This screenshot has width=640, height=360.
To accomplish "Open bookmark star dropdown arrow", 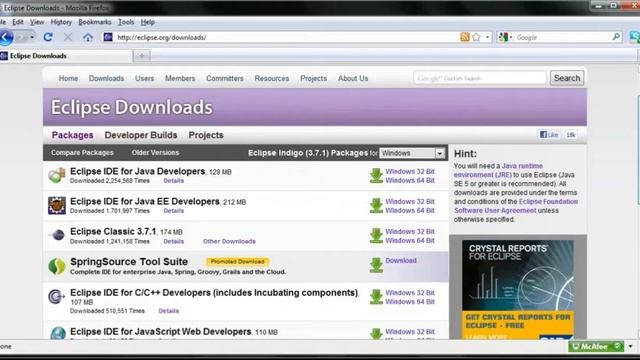I will pyautogui.click(x=487, y=37).
